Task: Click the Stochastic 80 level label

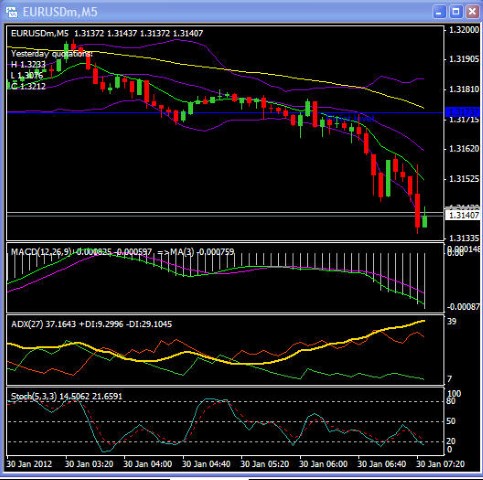Action: click(x=451, y=401)
